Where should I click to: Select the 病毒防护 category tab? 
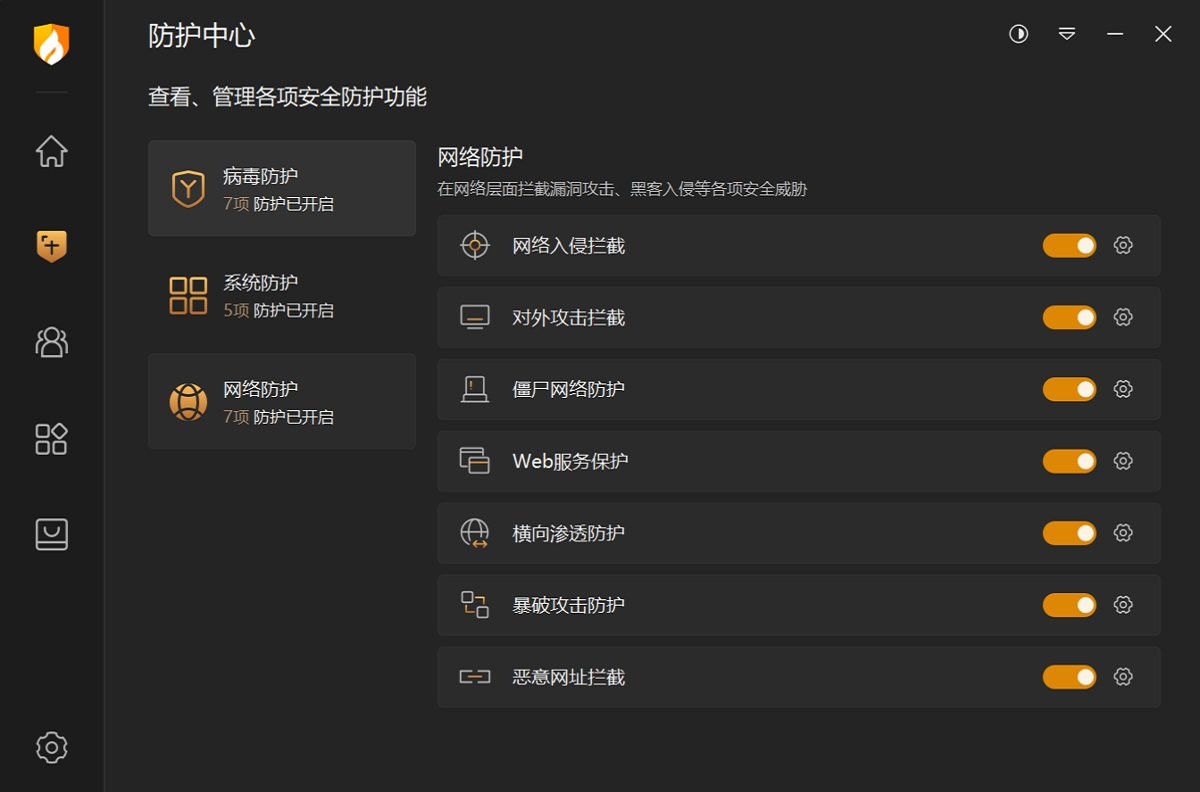282,188
